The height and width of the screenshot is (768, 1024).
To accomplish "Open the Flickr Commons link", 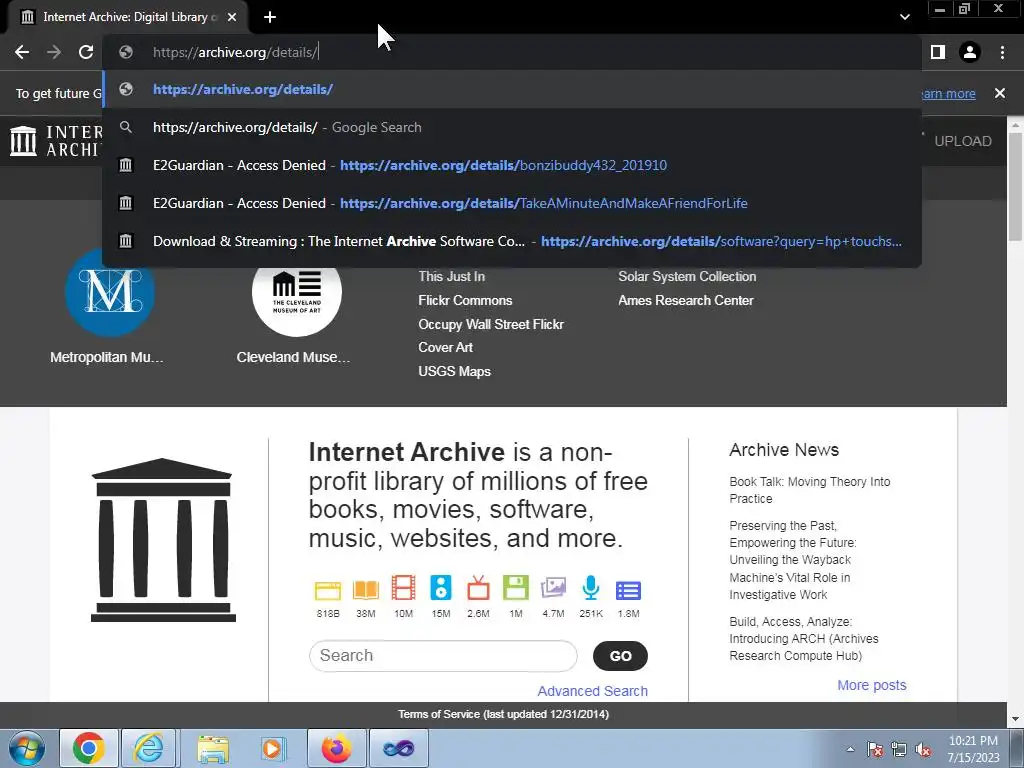I will tap(465, 300).
